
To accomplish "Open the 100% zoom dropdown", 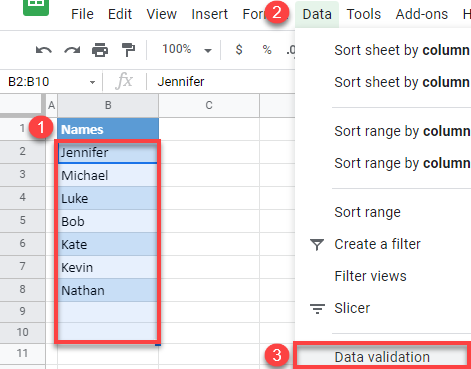I will point(187,50).
